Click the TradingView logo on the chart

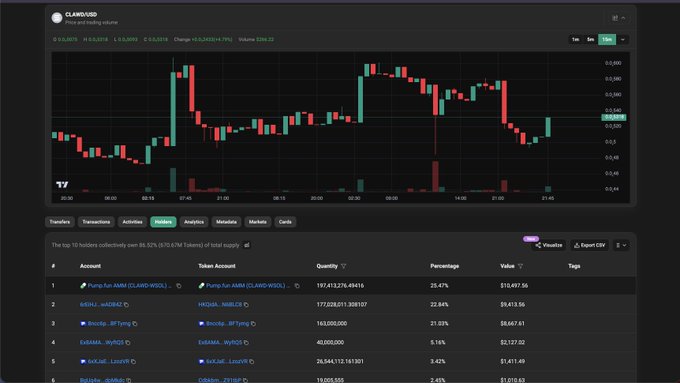[x=62, y=185]
